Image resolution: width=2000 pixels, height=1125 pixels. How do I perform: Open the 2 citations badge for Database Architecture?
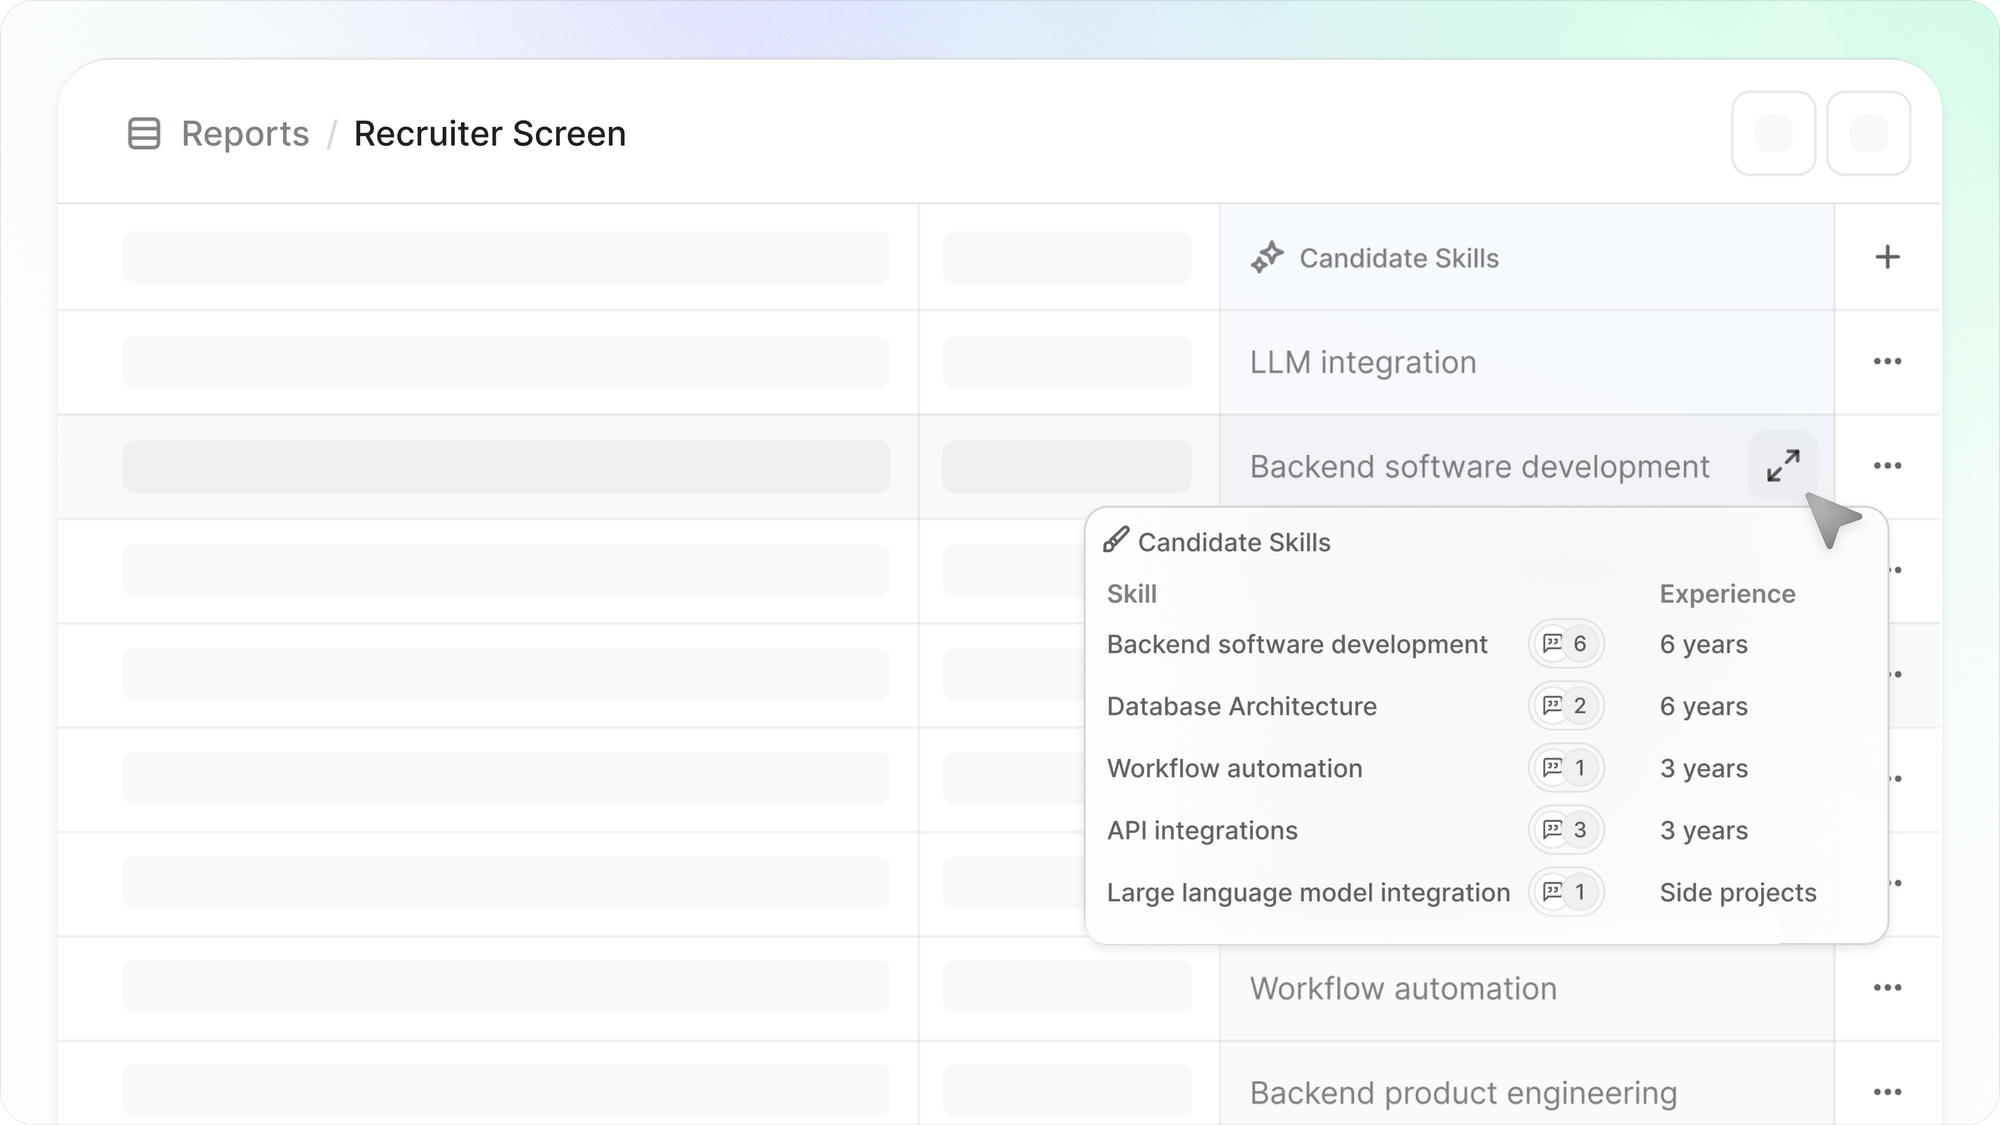click(x=1566, y=706)
